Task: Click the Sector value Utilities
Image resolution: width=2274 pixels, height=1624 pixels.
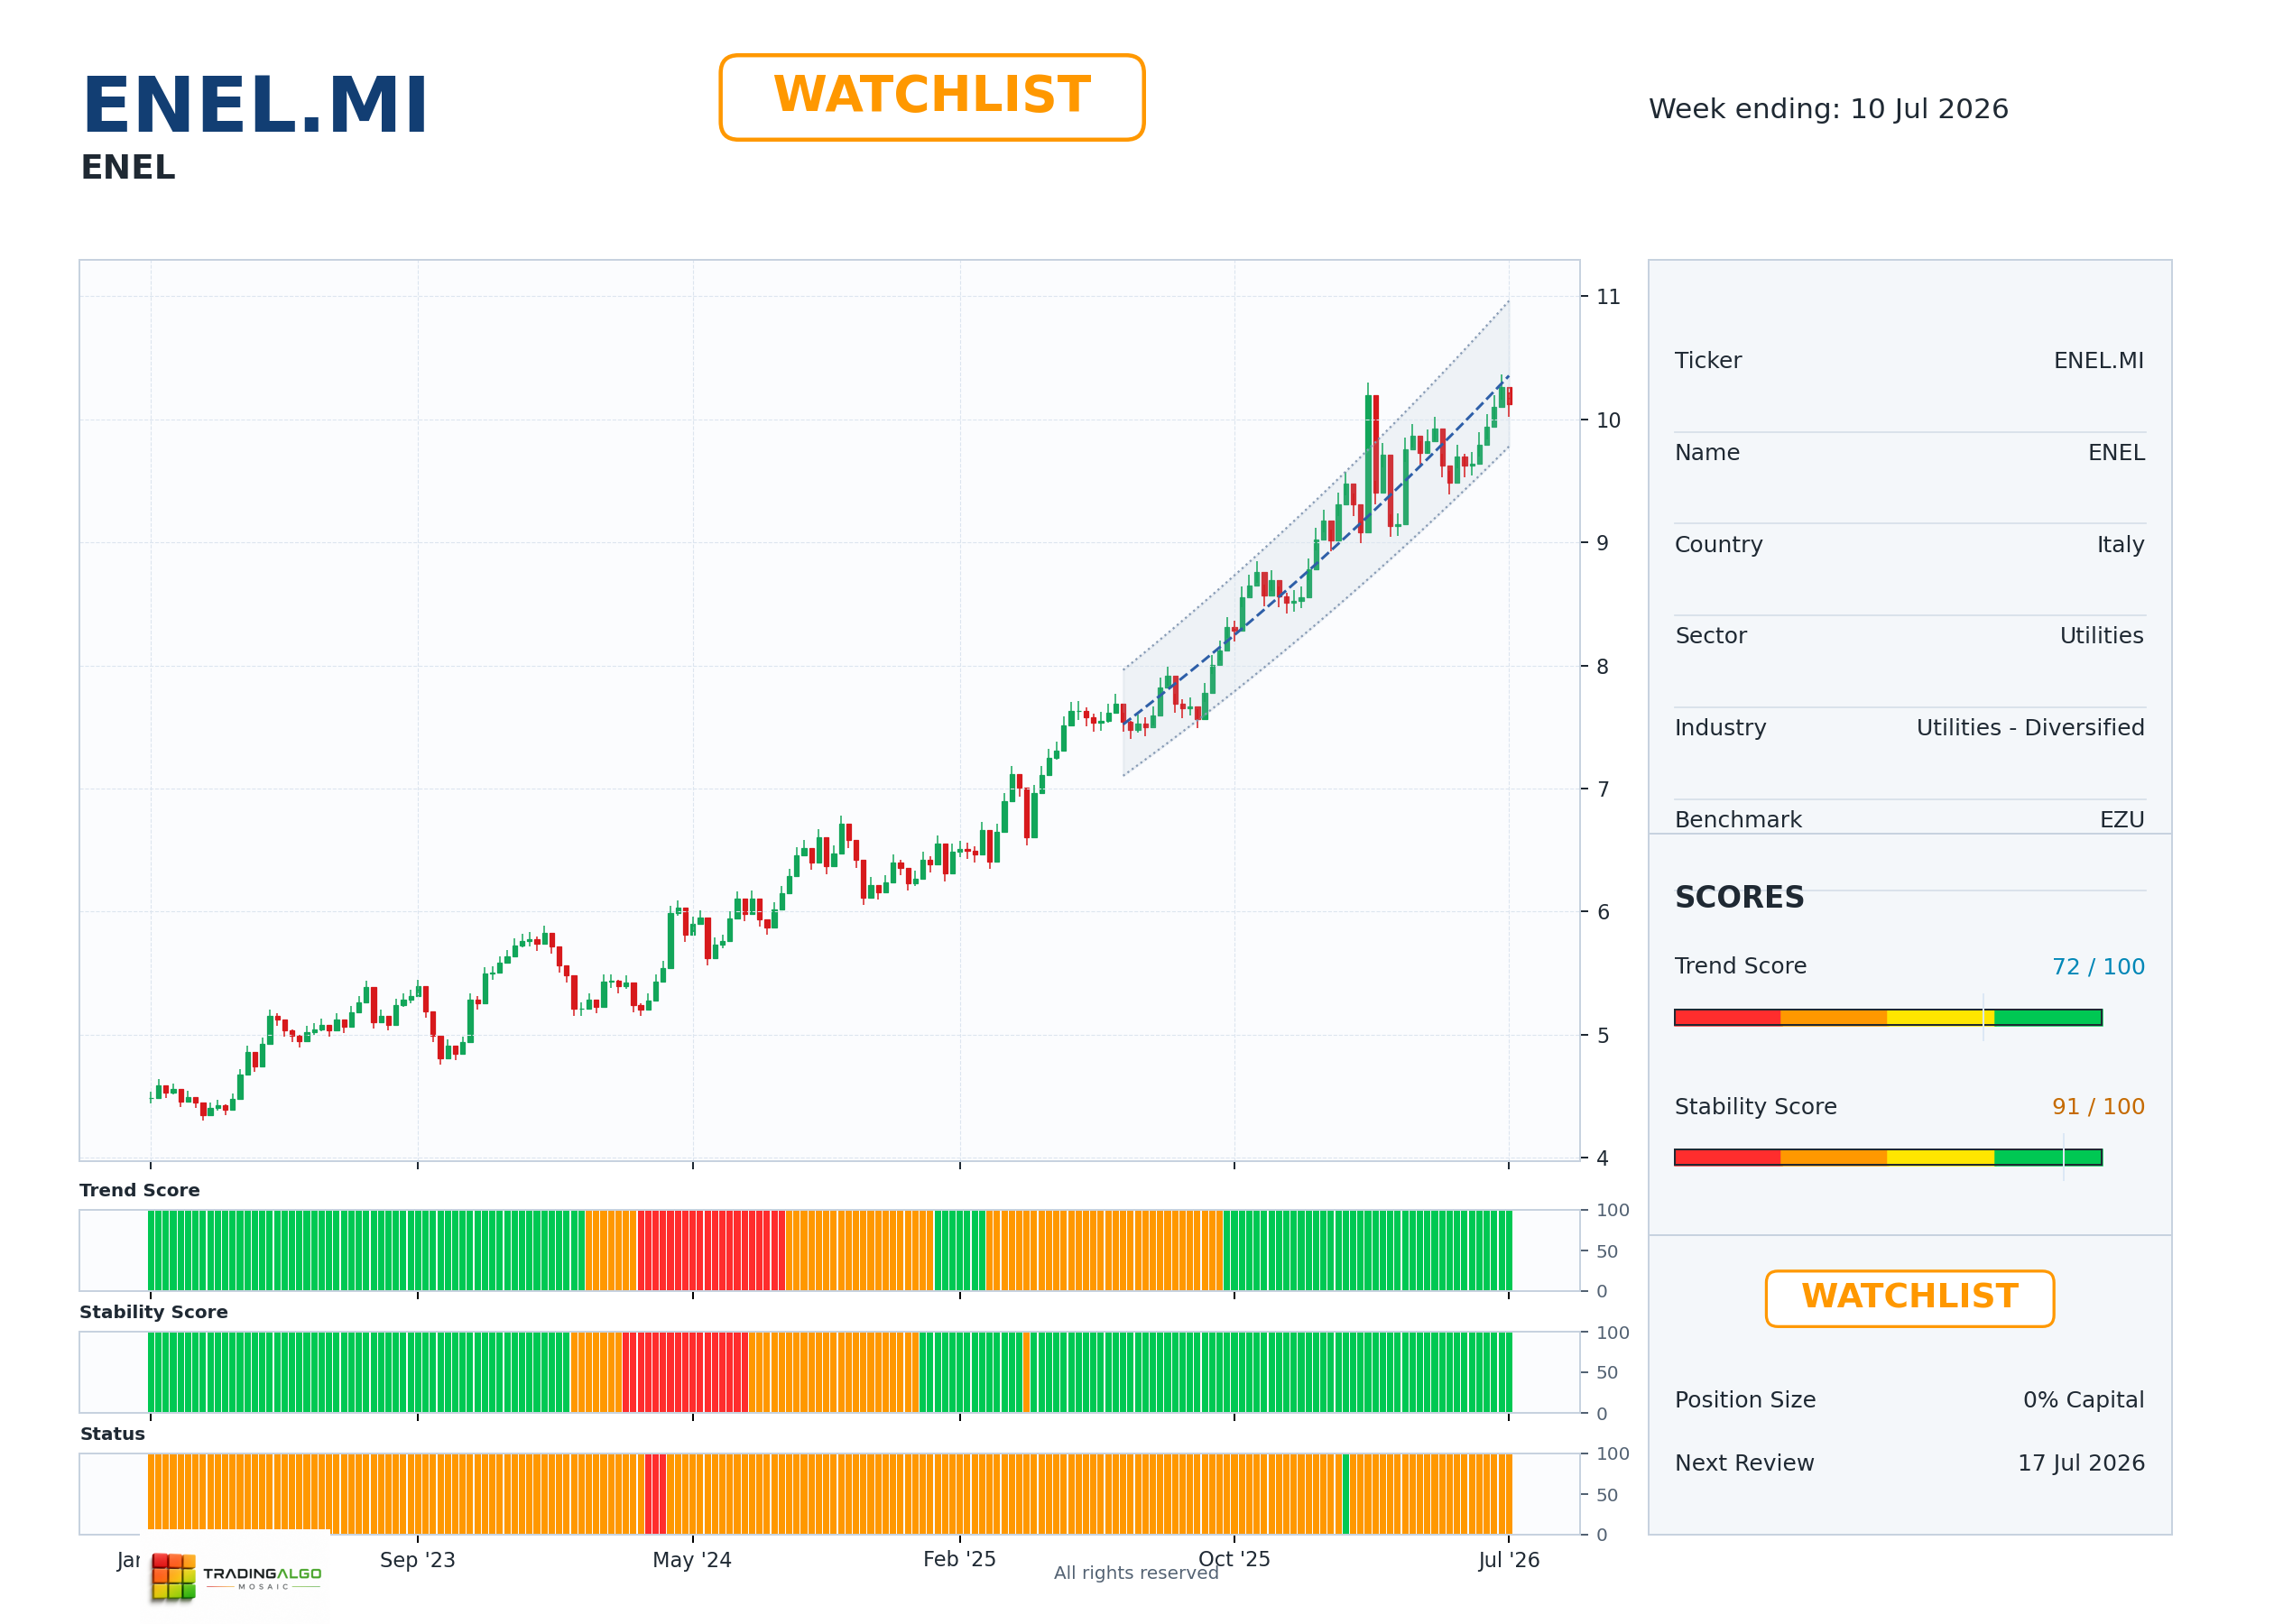Action: [x=2101, y=635]
